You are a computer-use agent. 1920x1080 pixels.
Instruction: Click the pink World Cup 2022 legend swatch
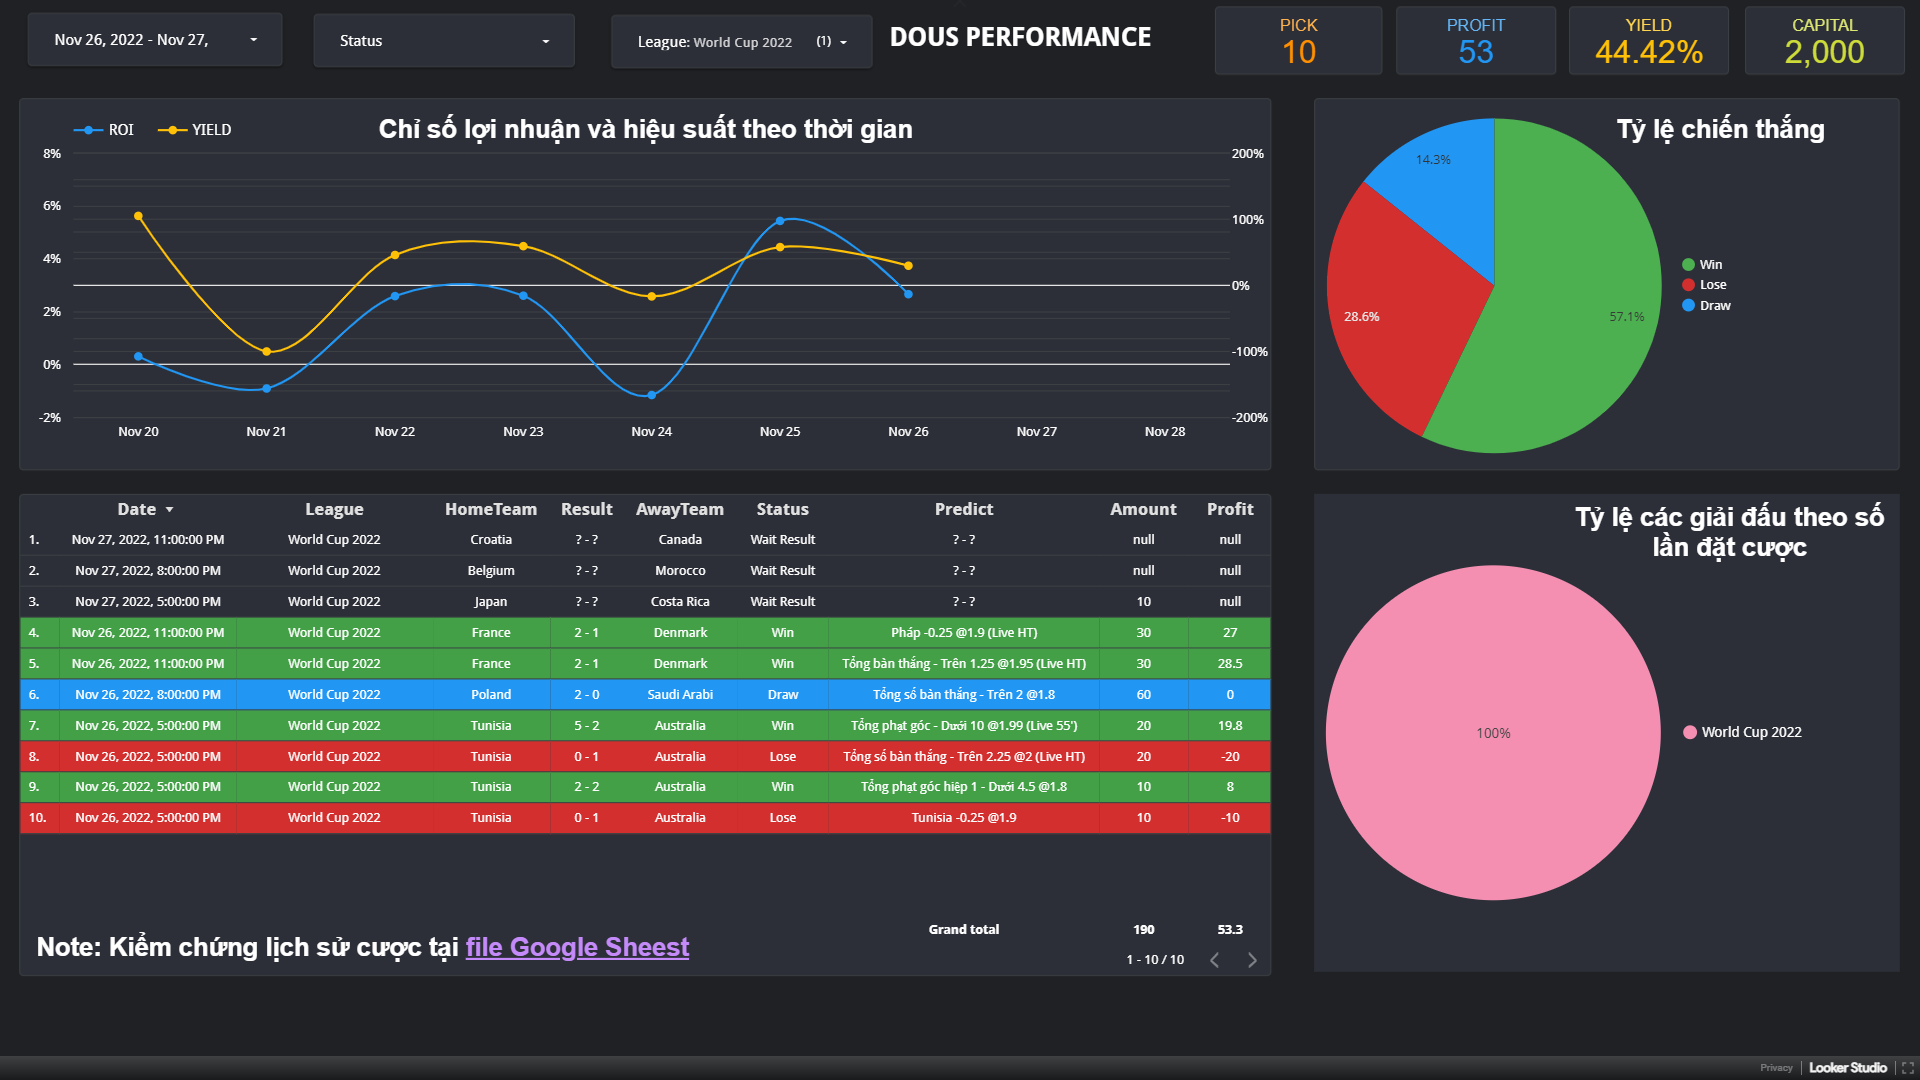tap(1690, 732)
